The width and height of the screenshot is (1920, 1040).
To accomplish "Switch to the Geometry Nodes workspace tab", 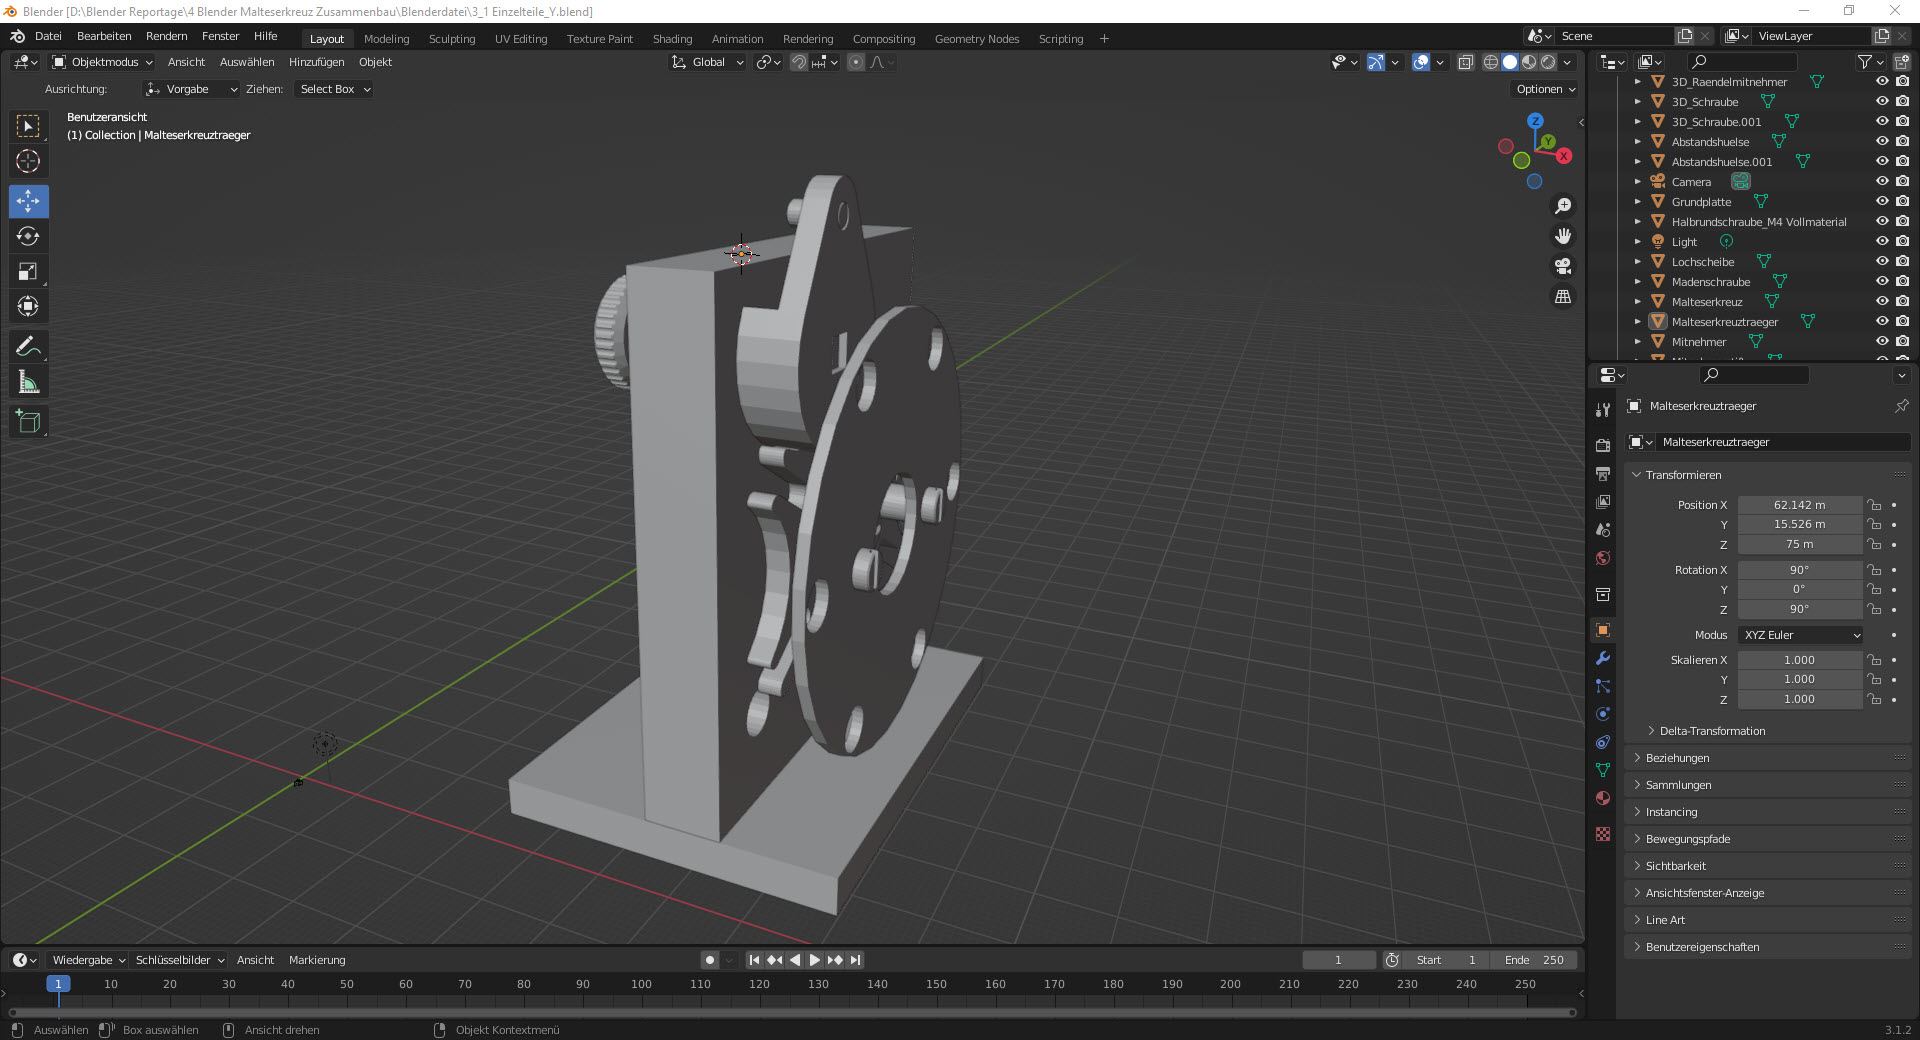I will (x=976, y=39).
